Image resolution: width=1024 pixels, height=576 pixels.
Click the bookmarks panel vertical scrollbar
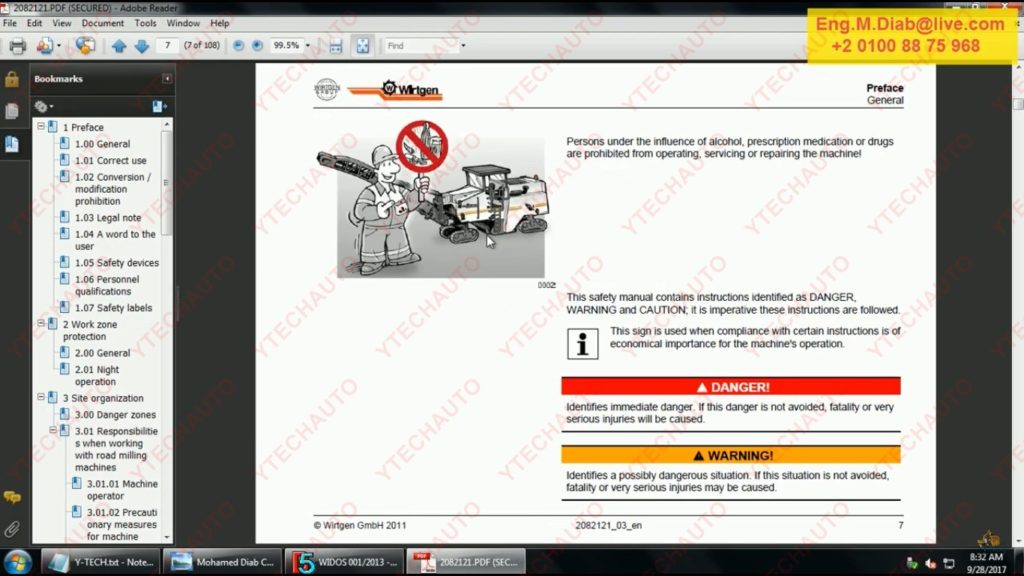coord(167,300)
